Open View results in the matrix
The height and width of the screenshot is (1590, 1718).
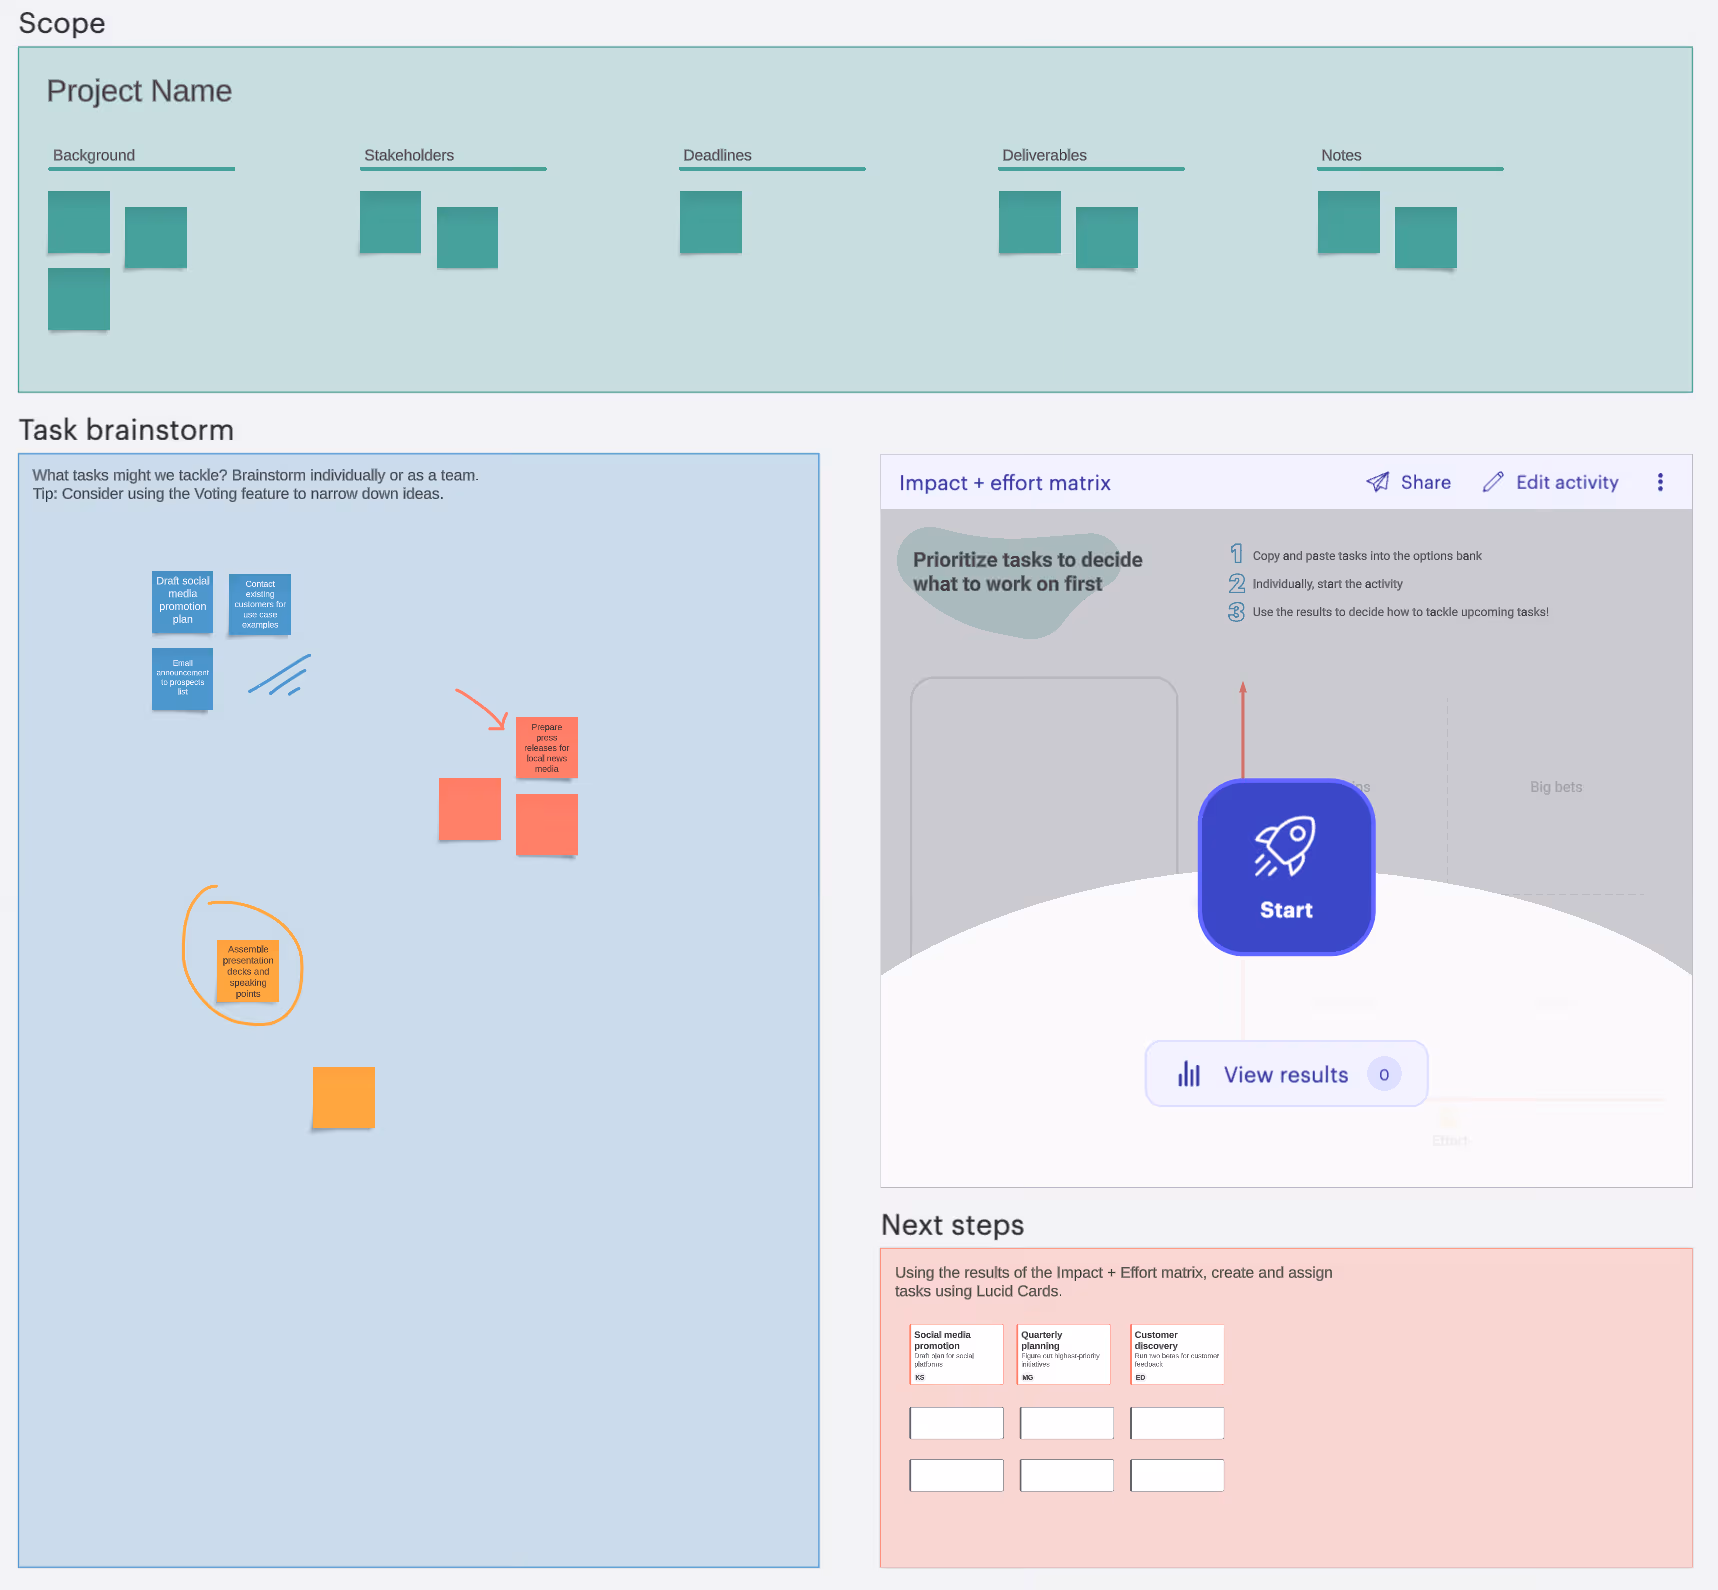click(1286, 1074)
